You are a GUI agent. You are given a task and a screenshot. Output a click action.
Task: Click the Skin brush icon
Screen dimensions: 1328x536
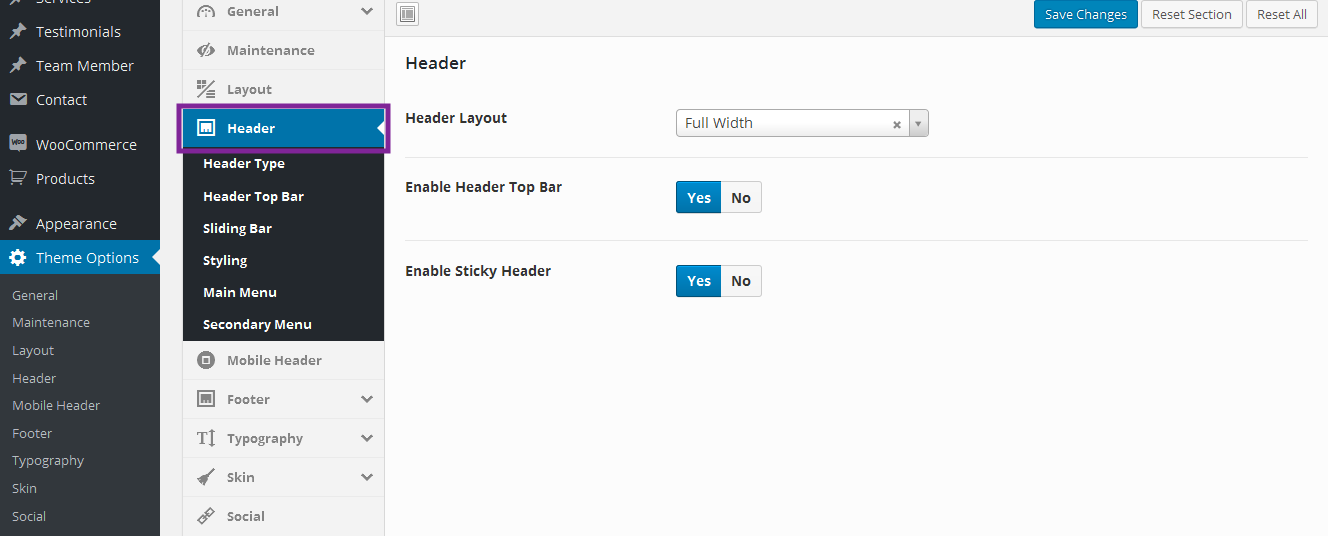206,477
